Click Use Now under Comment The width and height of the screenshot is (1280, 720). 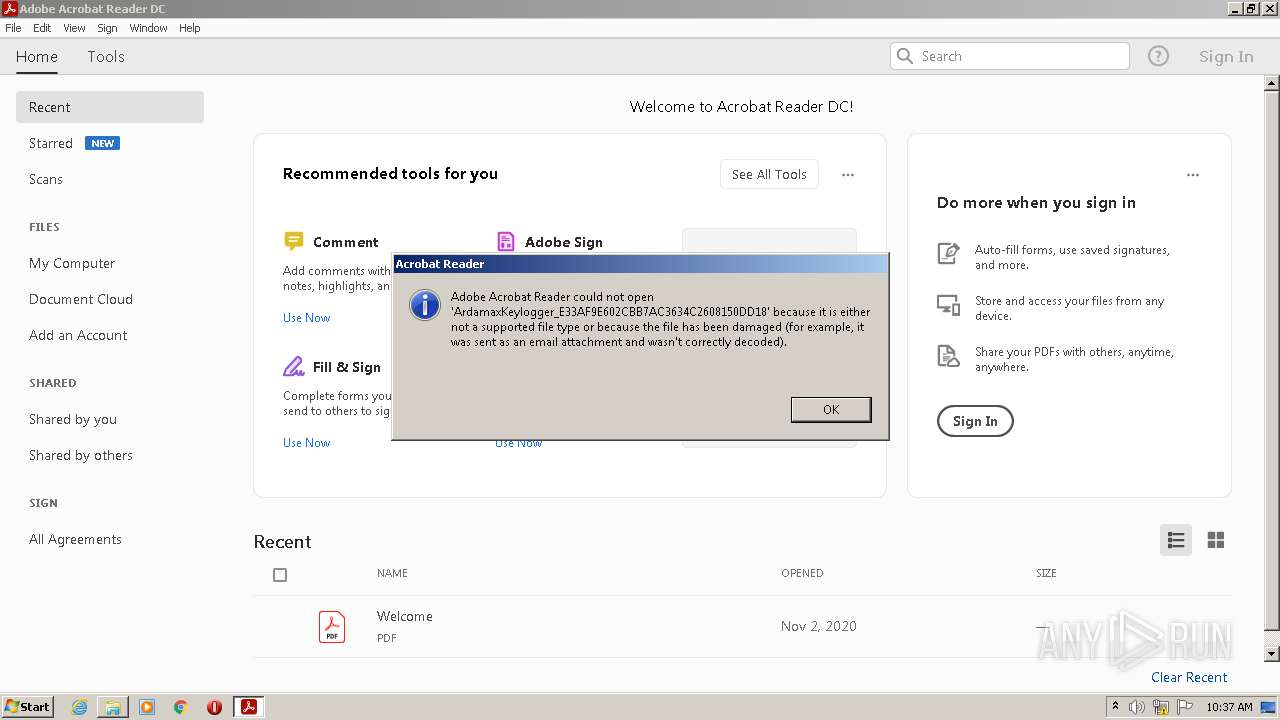(306, 318)
